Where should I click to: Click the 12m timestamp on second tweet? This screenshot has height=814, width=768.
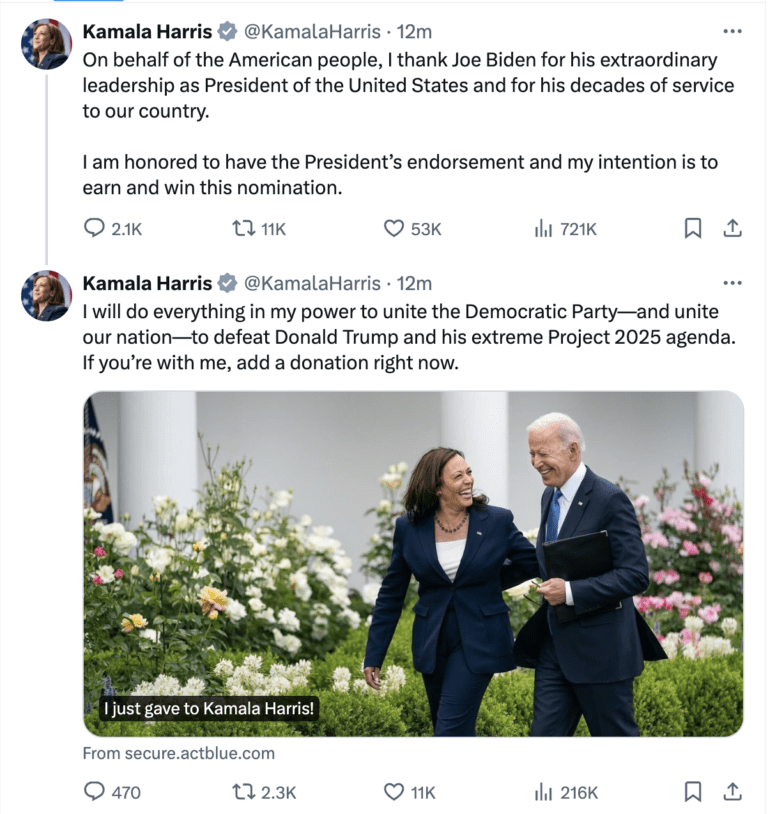pyautogui.click(x=415, y=283)
